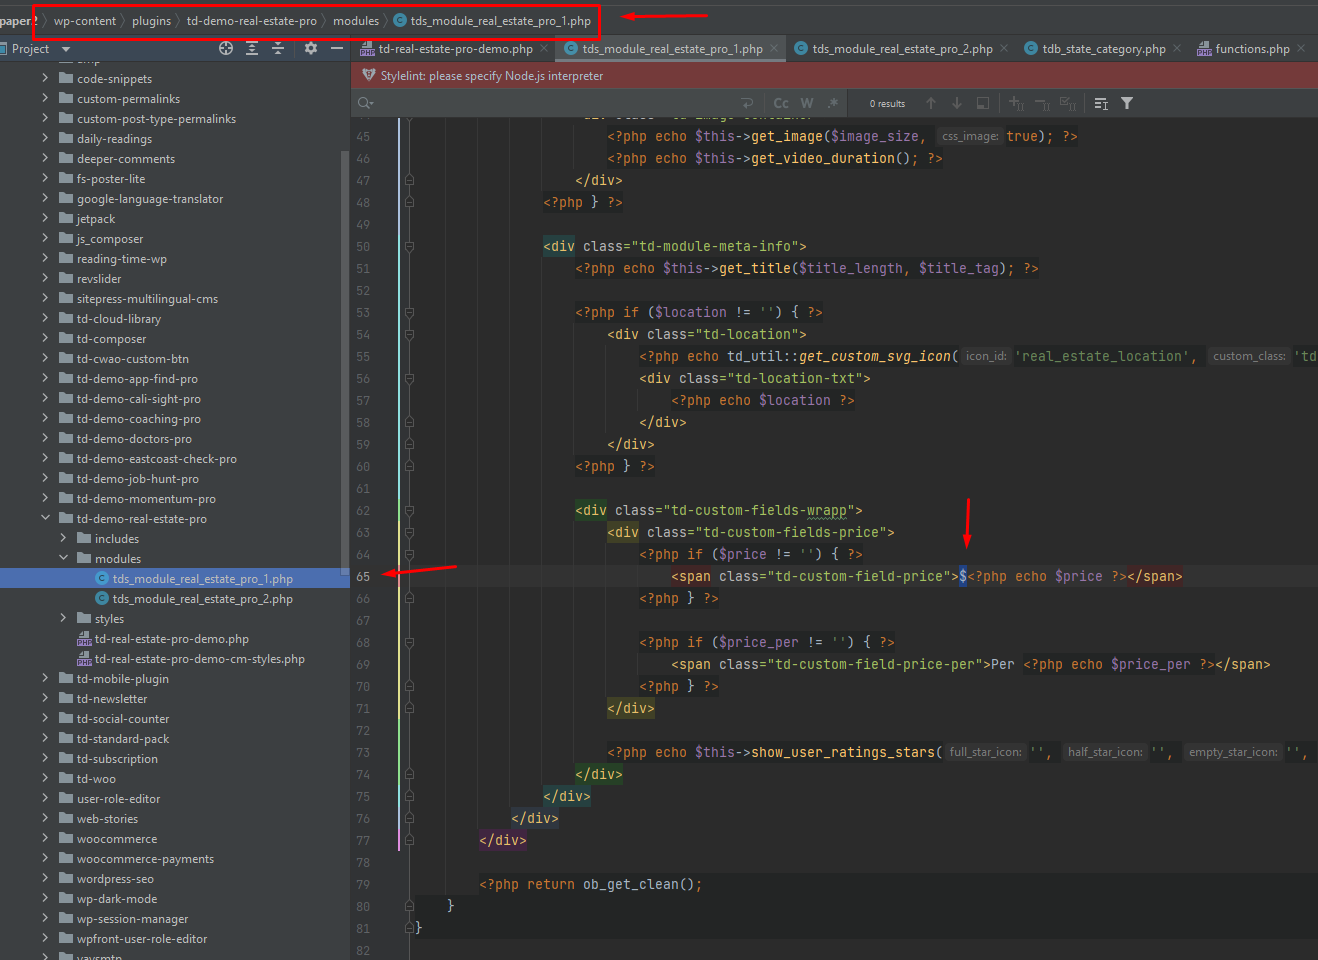Click the Stylelint shield icon

pyautogui.click(x=369, y=75)
